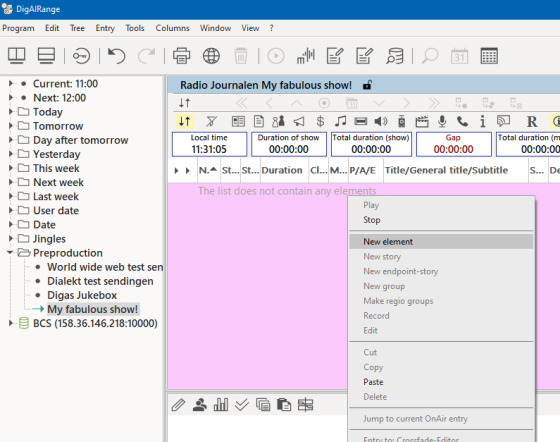Expand the Current: 11:00 node
This screenshot has height=442, width=560.
11,84
